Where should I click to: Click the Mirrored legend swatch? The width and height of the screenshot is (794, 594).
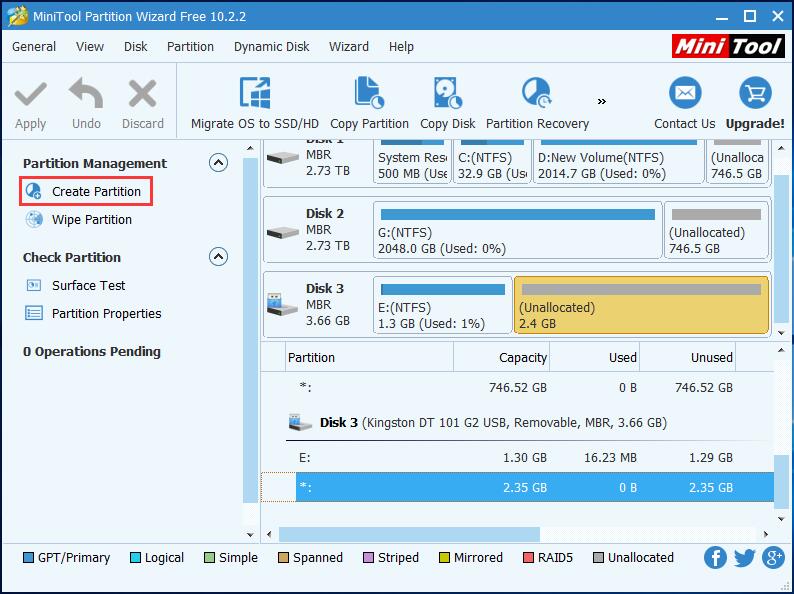(444, 558)
